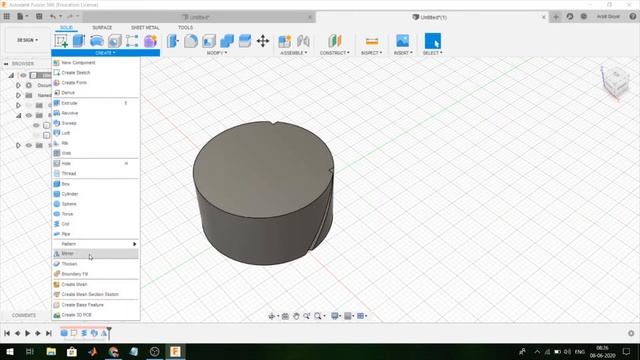Click the Create dropdown header button
This screenshot has width=640, height=360.
pos(105,53)
